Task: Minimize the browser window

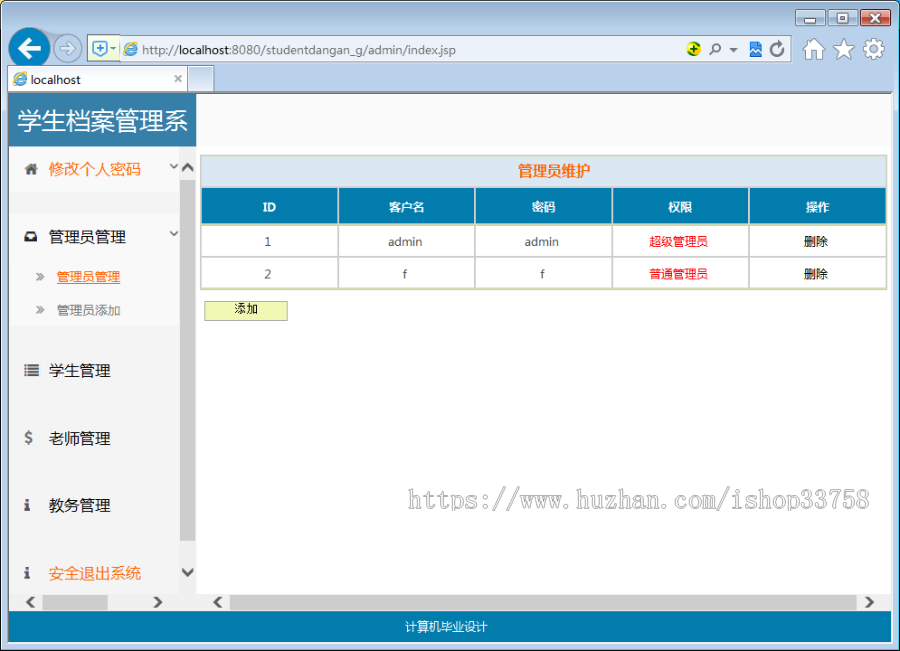Action: point(810,18)
